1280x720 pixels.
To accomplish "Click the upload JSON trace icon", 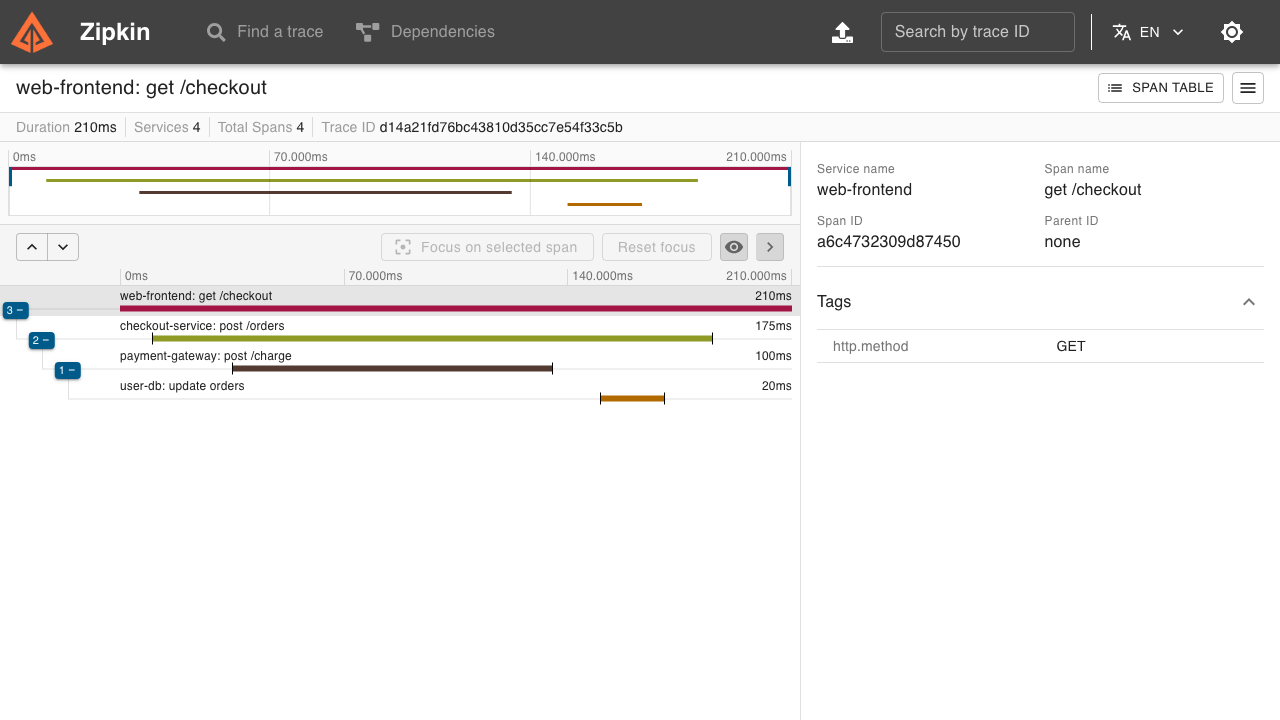I will (x=843, y=32).
